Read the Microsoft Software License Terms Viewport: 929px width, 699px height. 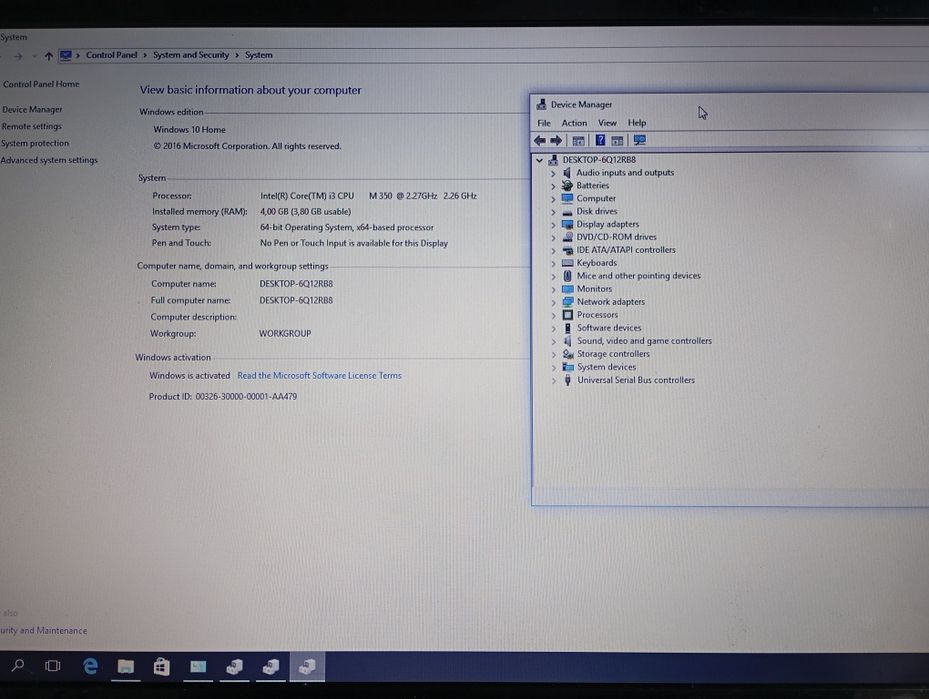tap(319, 376)
